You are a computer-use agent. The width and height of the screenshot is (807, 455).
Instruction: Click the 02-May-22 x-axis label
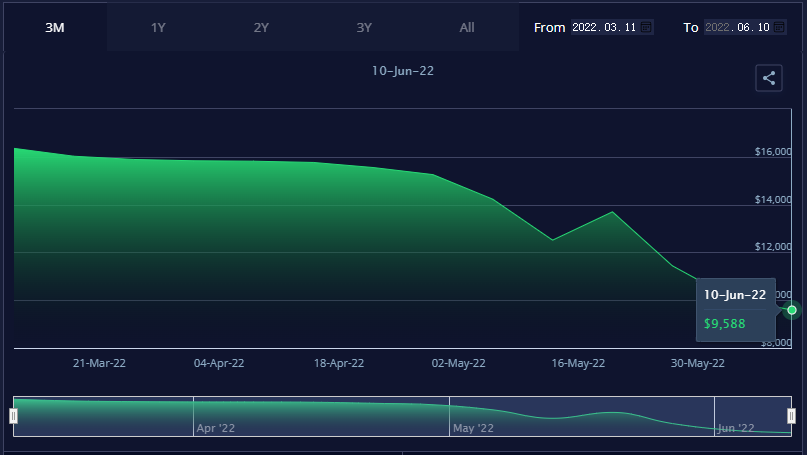(x=459, y=363)
